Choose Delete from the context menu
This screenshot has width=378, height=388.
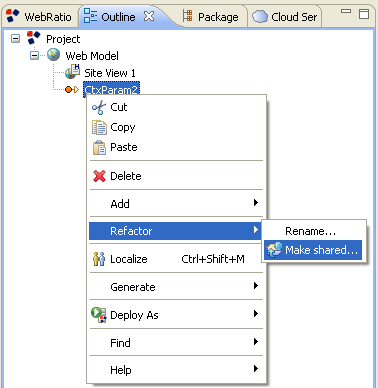tap(176, 176)
